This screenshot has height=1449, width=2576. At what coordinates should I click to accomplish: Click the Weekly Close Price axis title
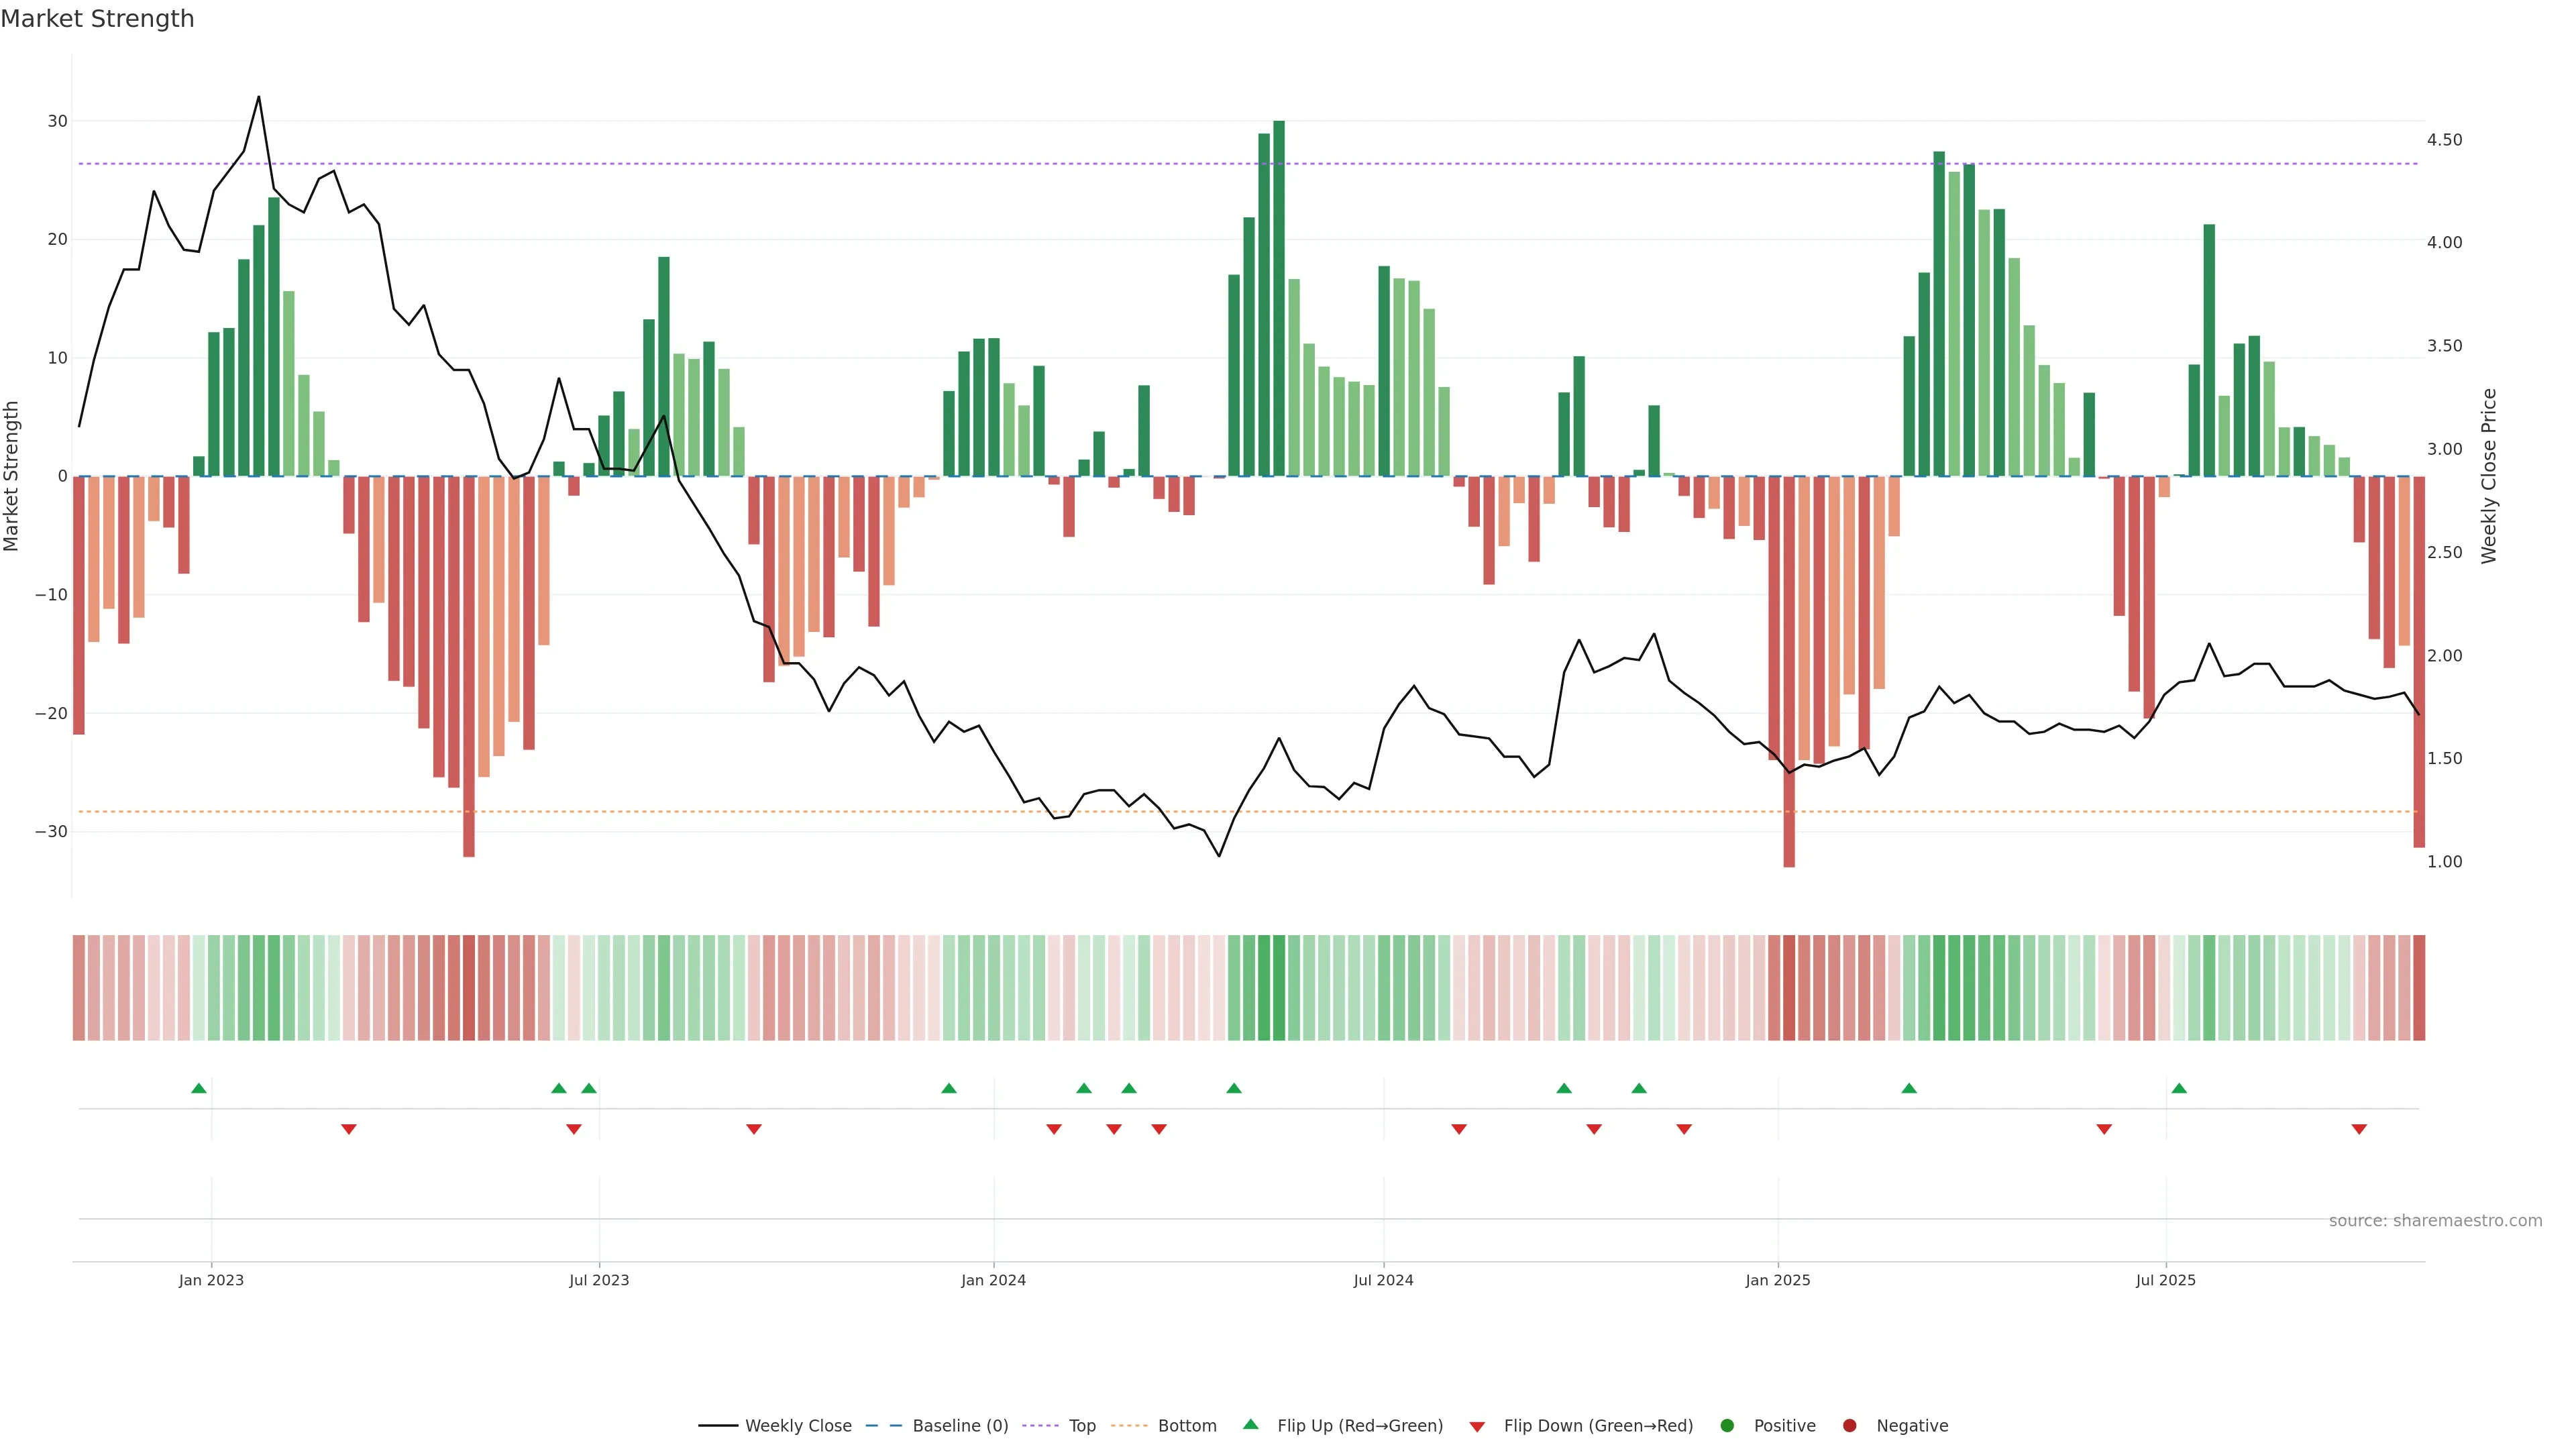2489,476
